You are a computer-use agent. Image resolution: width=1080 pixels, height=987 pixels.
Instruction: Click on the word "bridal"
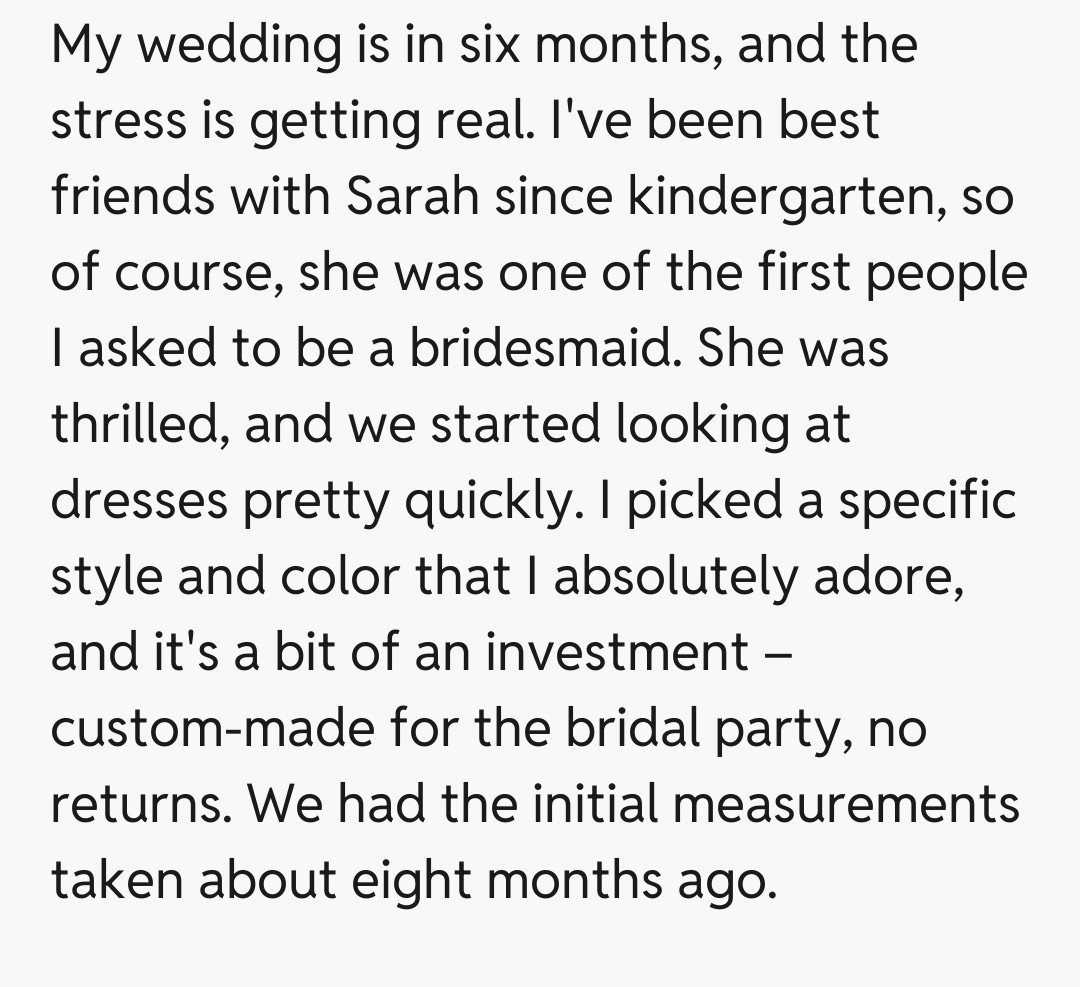[630, 728]
